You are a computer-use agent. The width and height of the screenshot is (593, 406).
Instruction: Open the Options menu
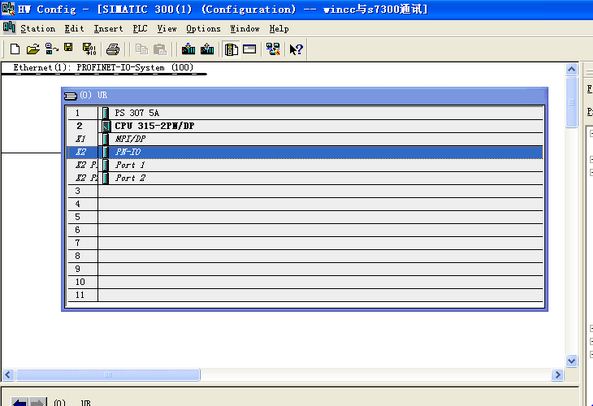tap(203, 29)
